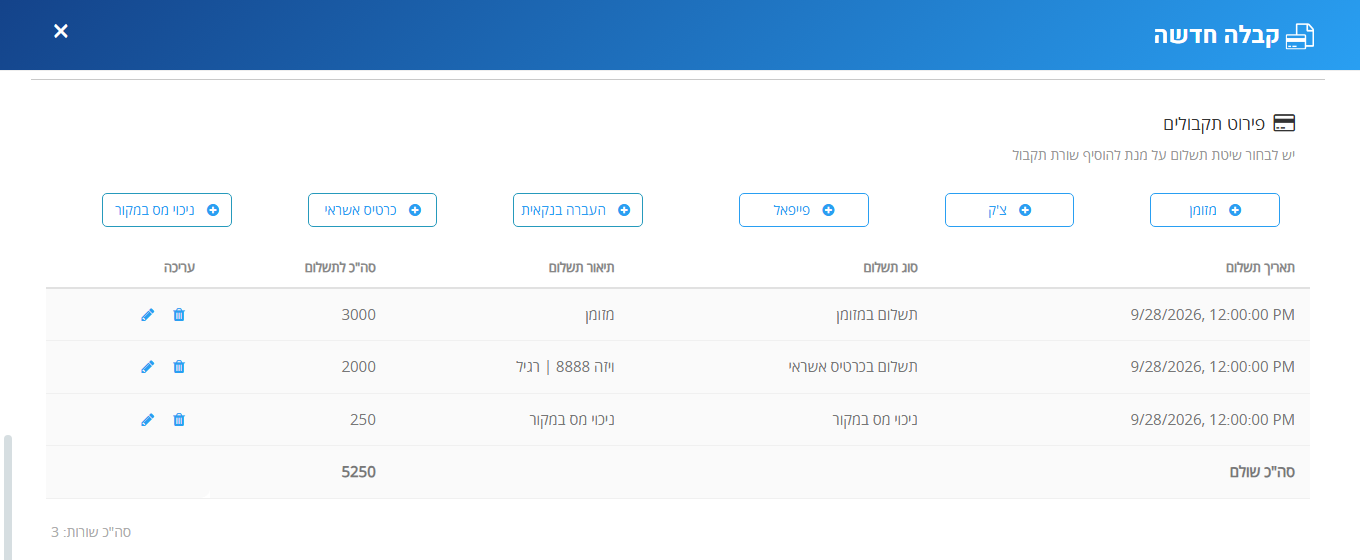Add a כרטיס אשראי payment row
The image size is (1360, 560).
click(372, 210)
